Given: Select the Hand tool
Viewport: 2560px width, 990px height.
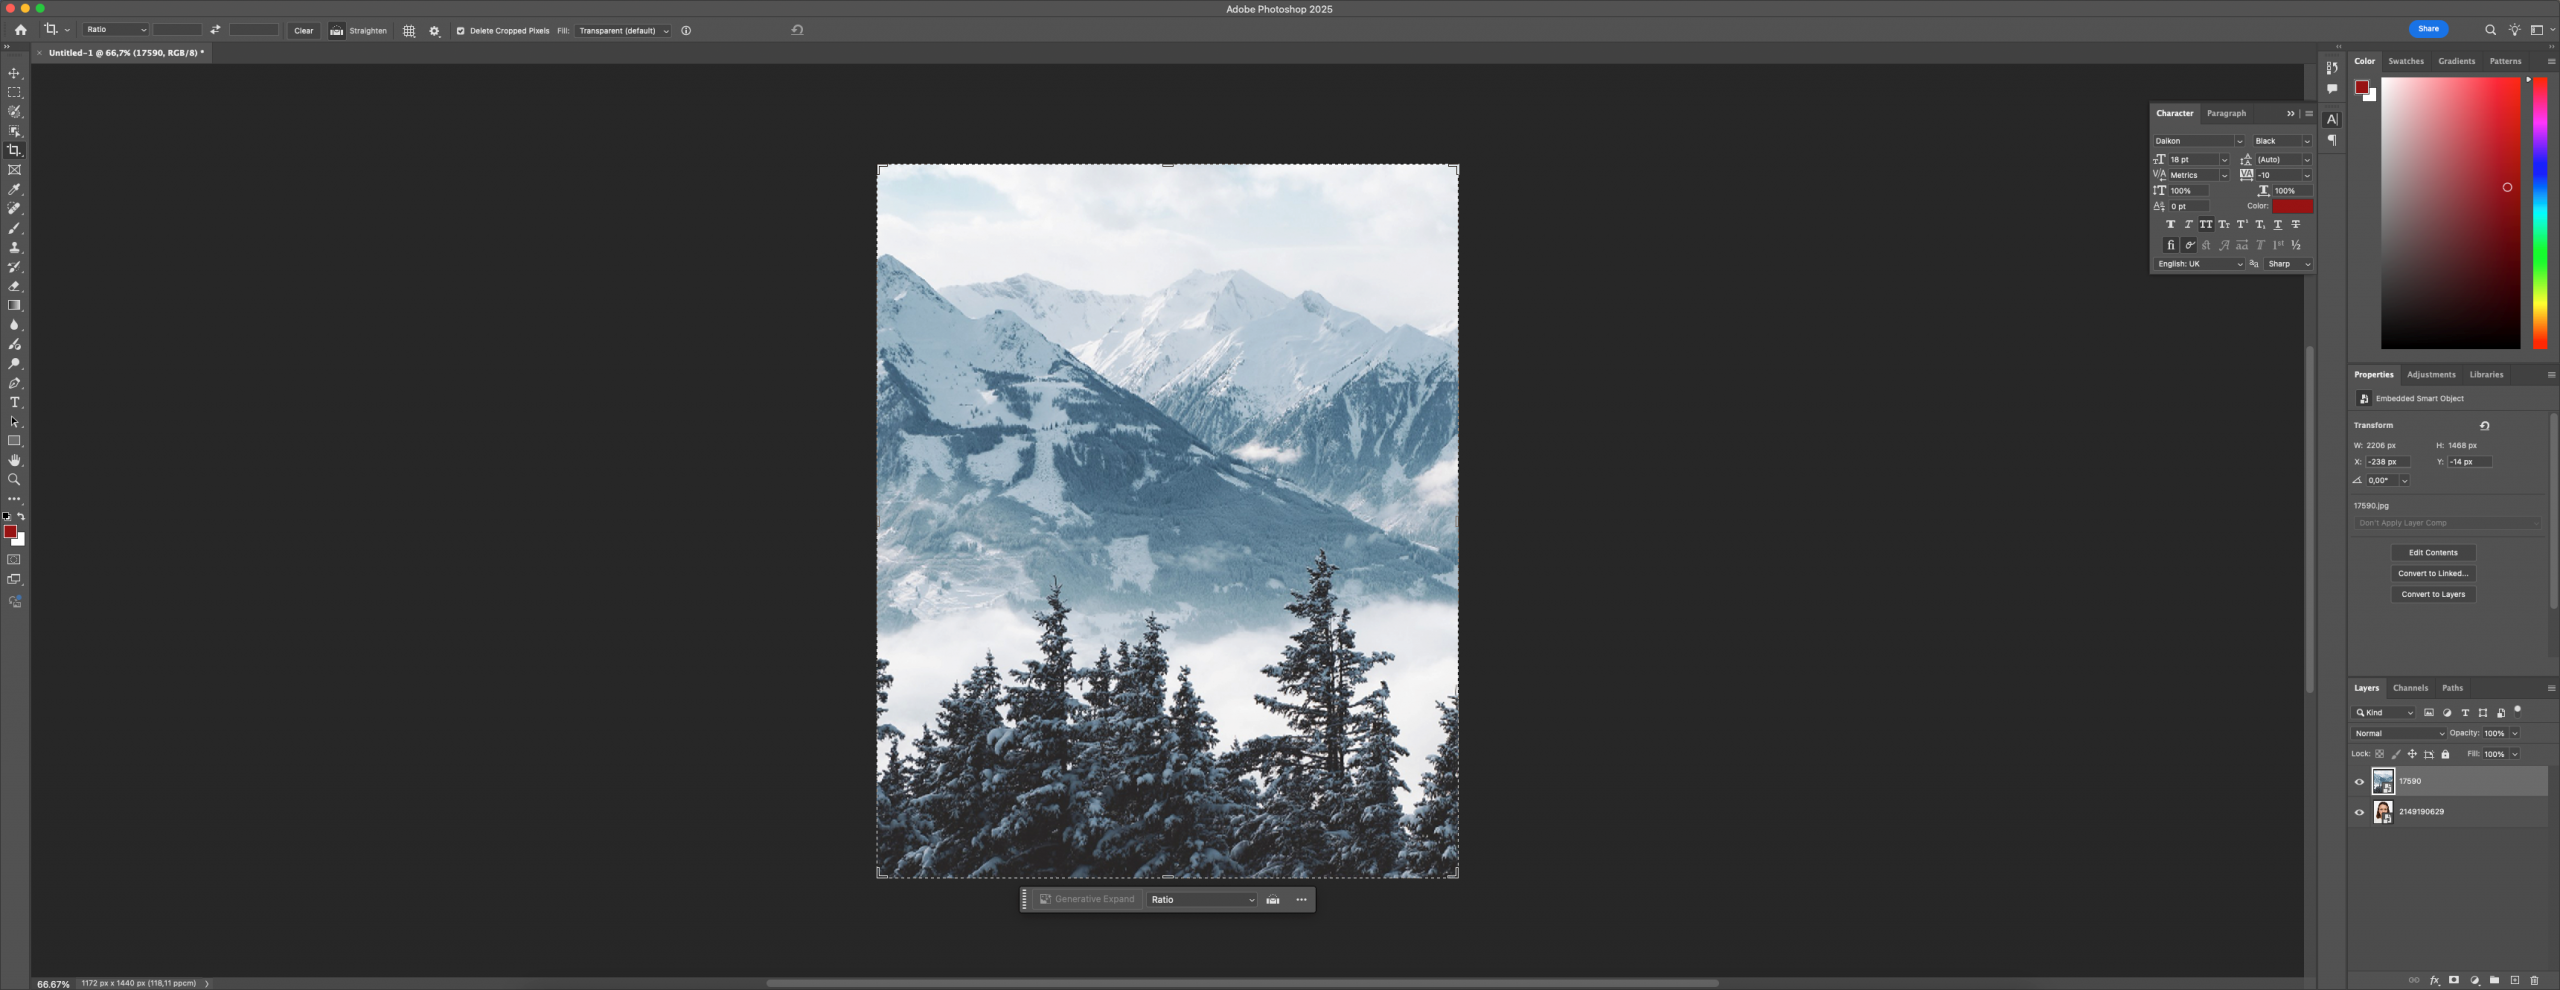Looking at the screenshot, I should (14, 460).
